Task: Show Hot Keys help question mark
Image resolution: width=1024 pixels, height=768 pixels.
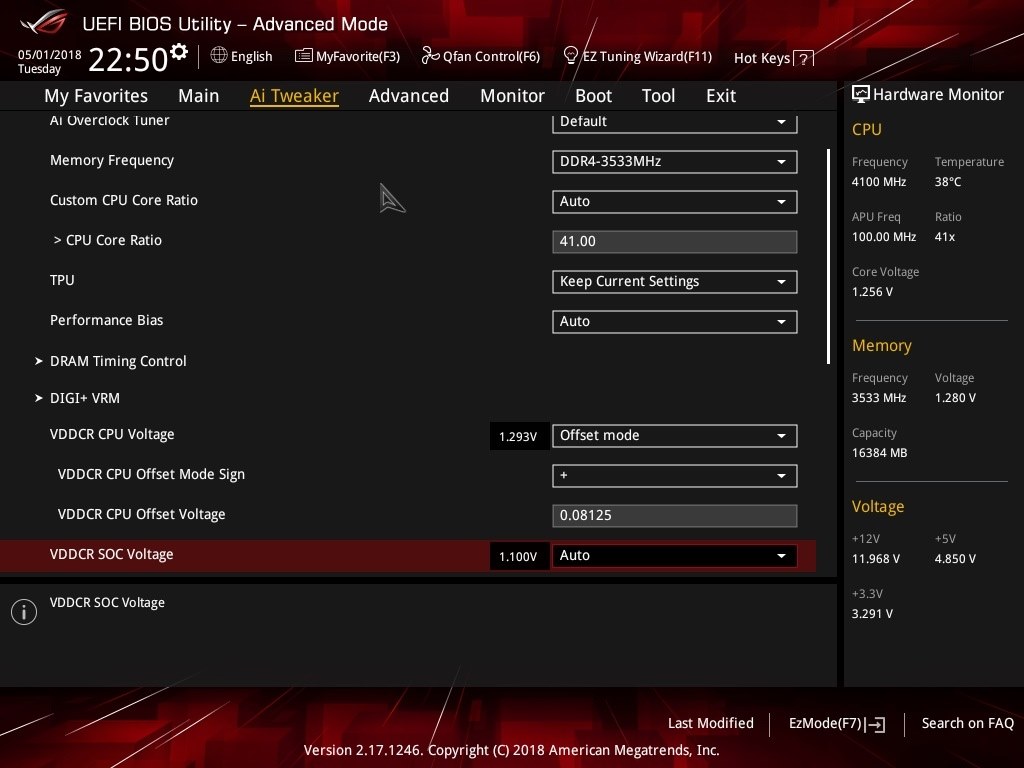Action: click(x=804, y=59)
